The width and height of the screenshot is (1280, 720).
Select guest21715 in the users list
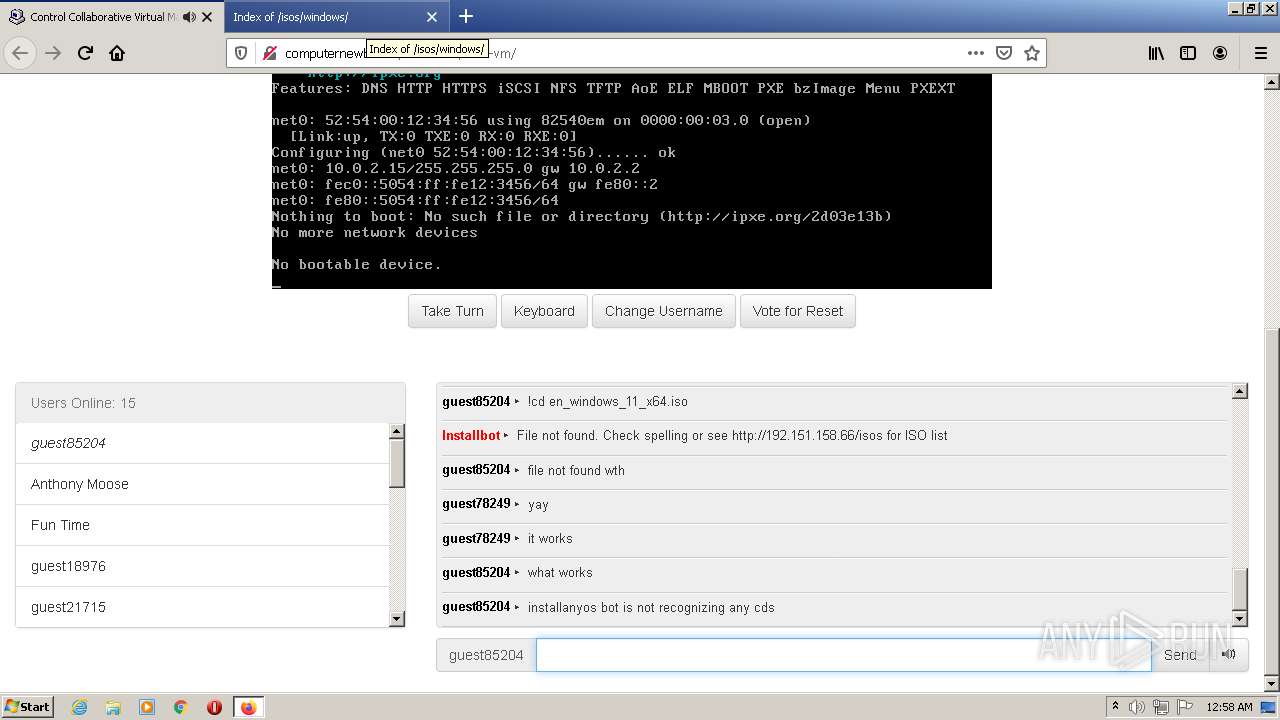[202, 607]
